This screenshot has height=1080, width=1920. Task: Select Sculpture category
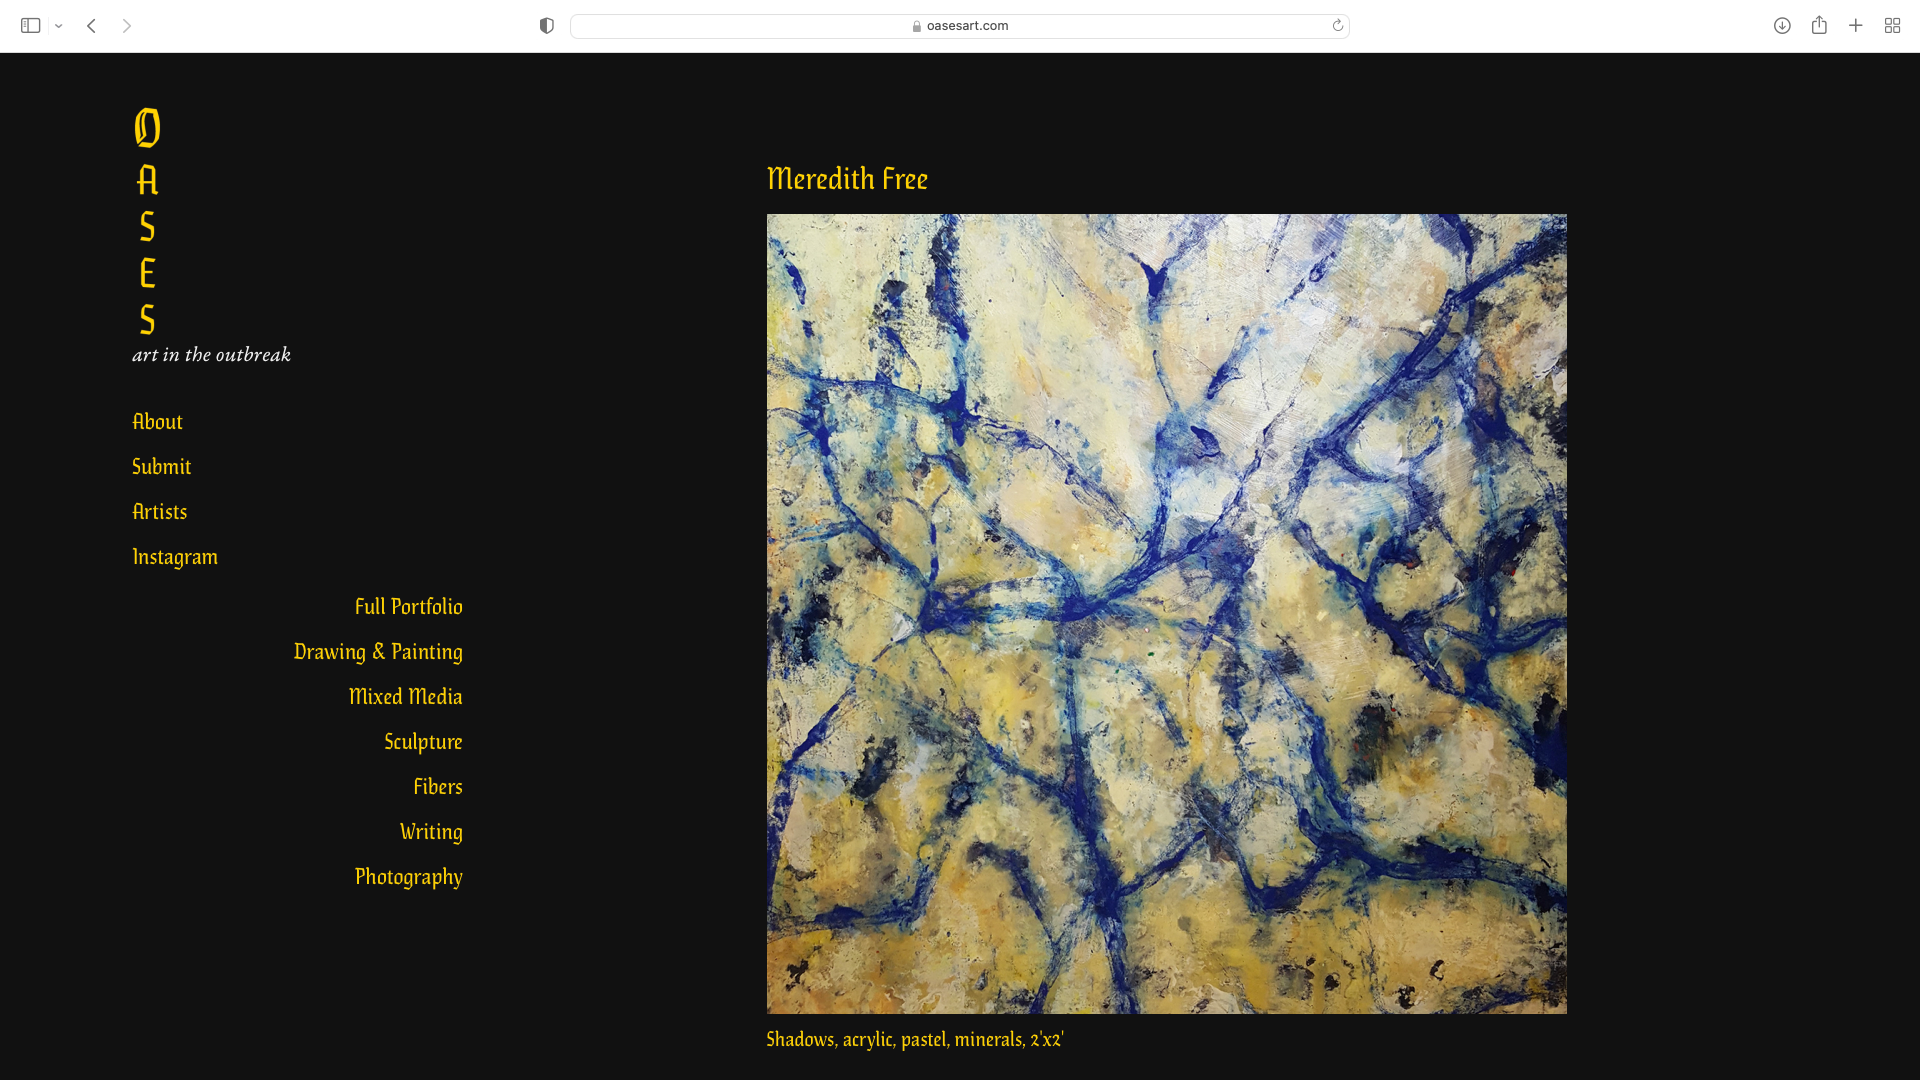coord(423,742)
